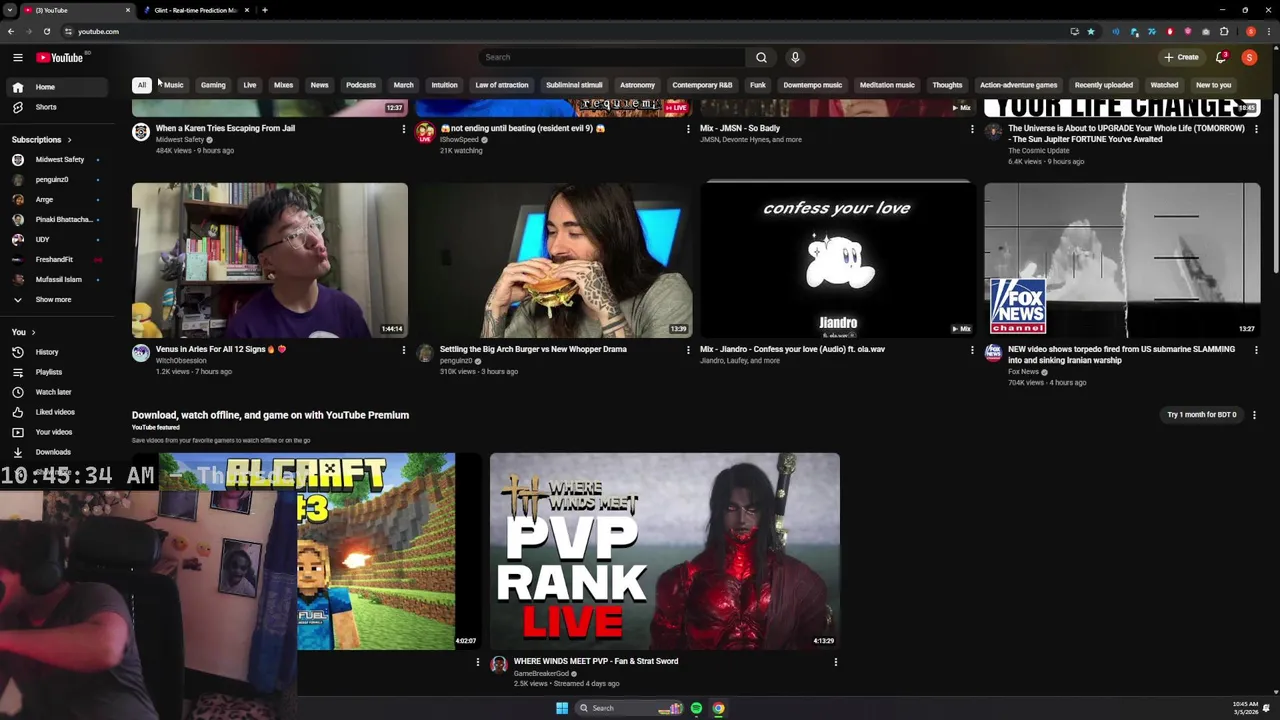Open the Midwest Safety subscription
This screenshot has width=1280, height=720.
click(60, 160)
